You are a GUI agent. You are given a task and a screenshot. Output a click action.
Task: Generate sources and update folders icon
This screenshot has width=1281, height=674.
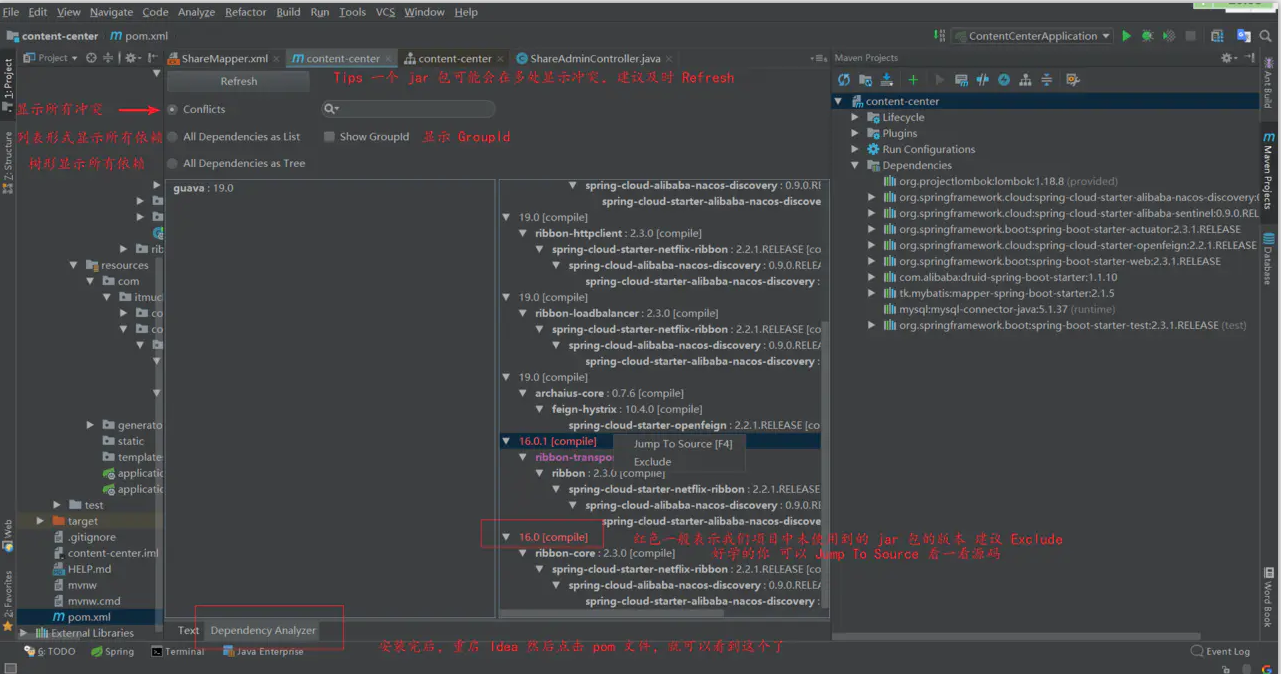coord(865,80)
